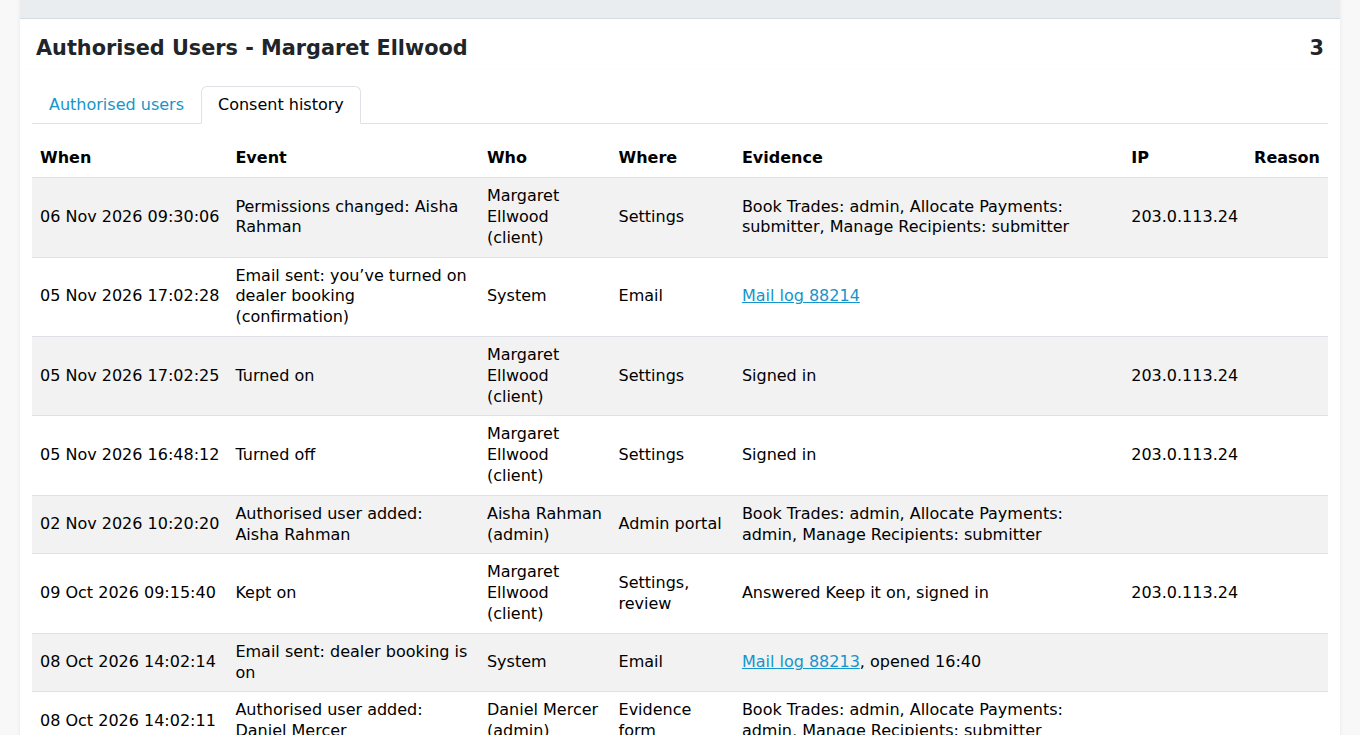Click 'Answered Keep it on, signed in' evidence

click(865, 593)
